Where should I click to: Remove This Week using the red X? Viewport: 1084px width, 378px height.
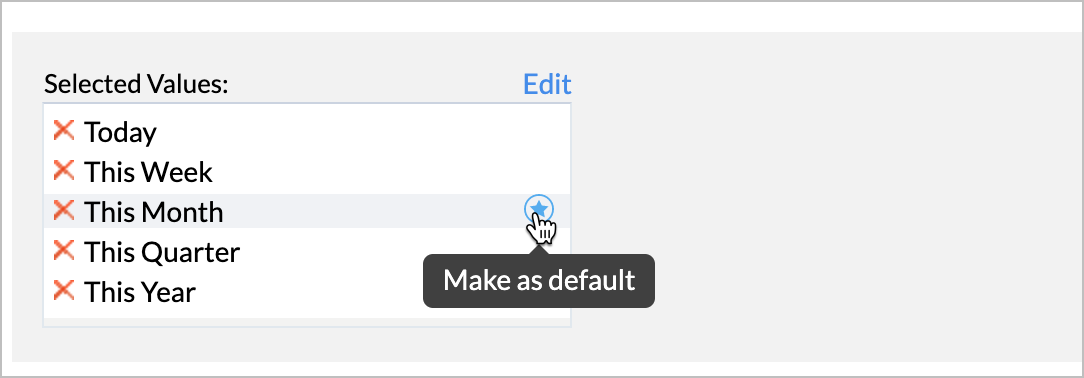(x=64, y=169)
